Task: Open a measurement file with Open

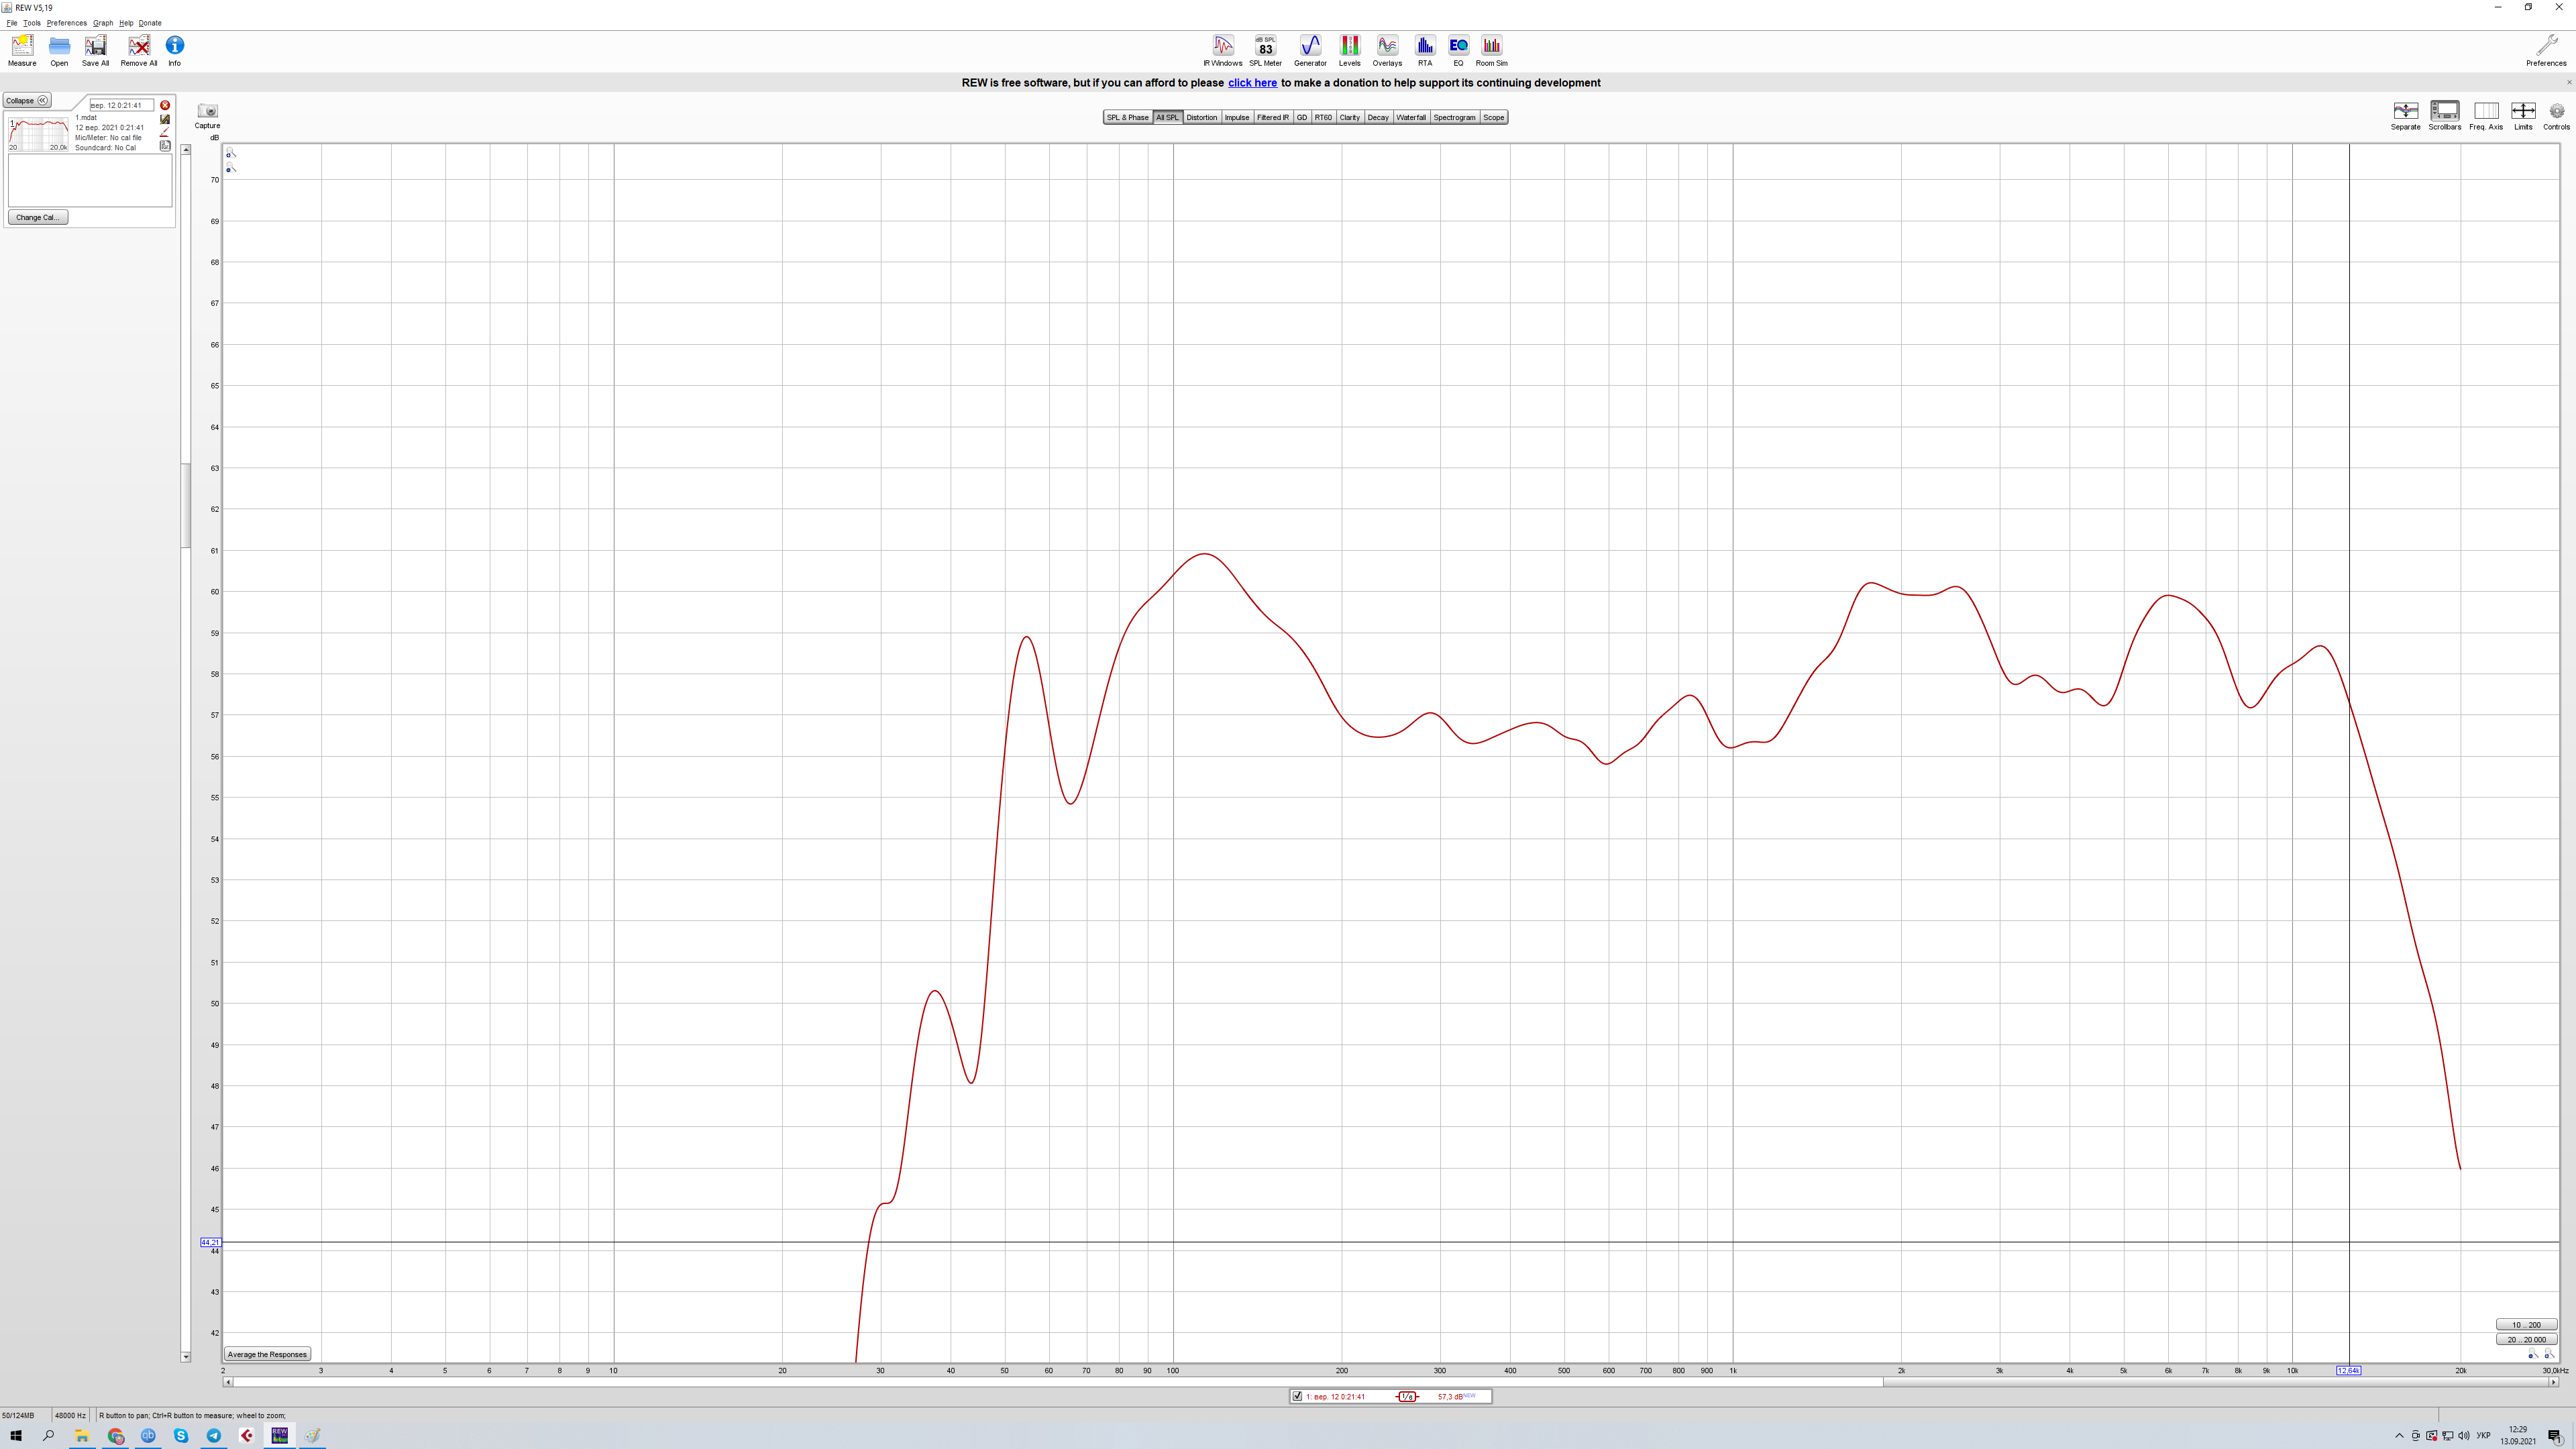Action: pos(59,50)
